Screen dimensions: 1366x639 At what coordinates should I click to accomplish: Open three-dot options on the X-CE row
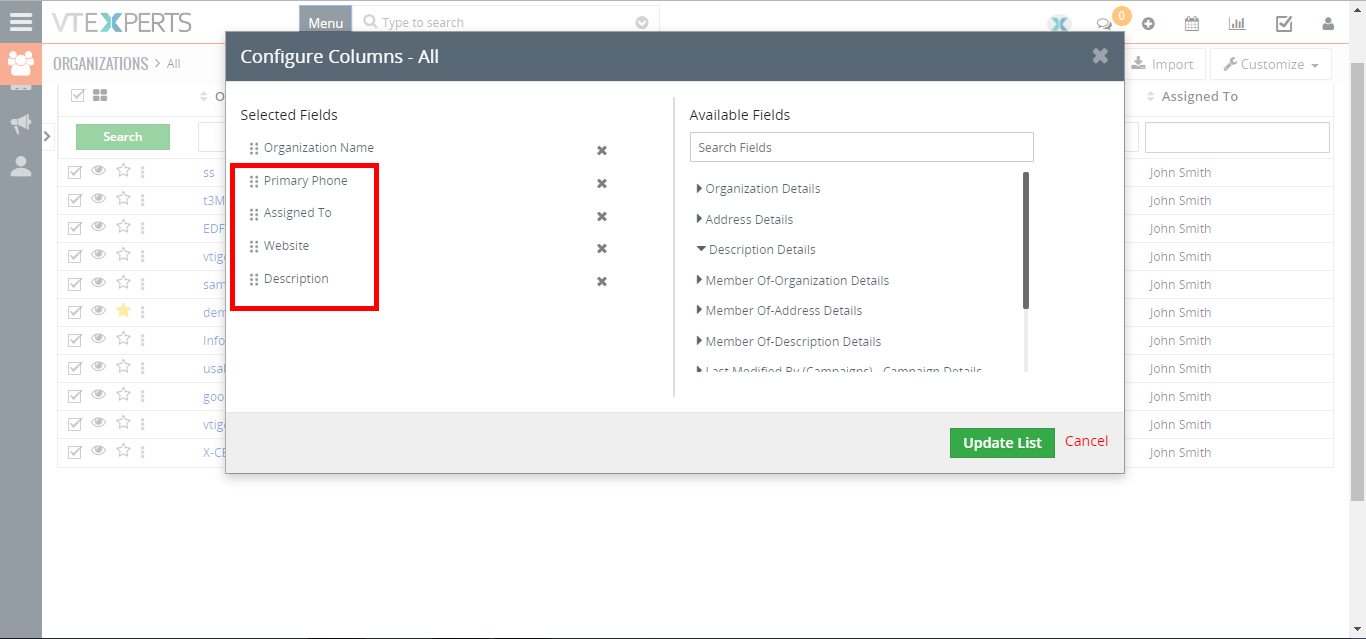point(143,452)
